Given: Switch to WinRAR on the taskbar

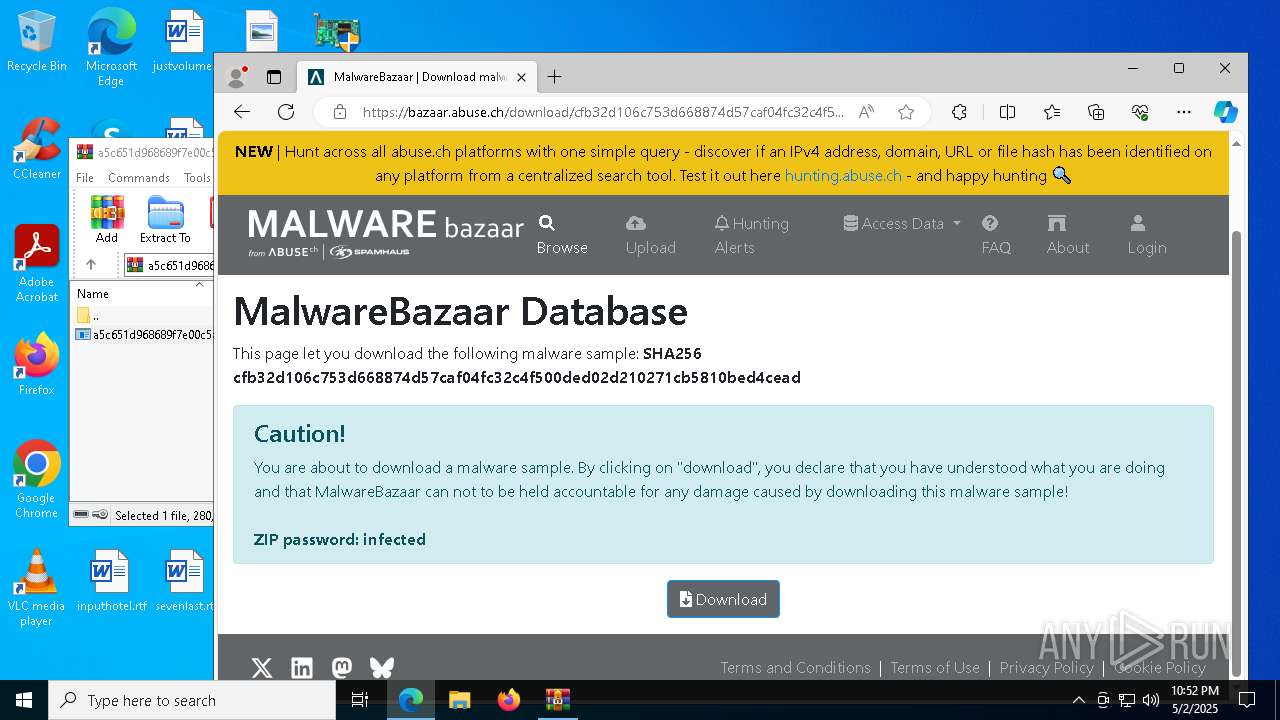Looking at the screenshot, I should coord(558,700).
